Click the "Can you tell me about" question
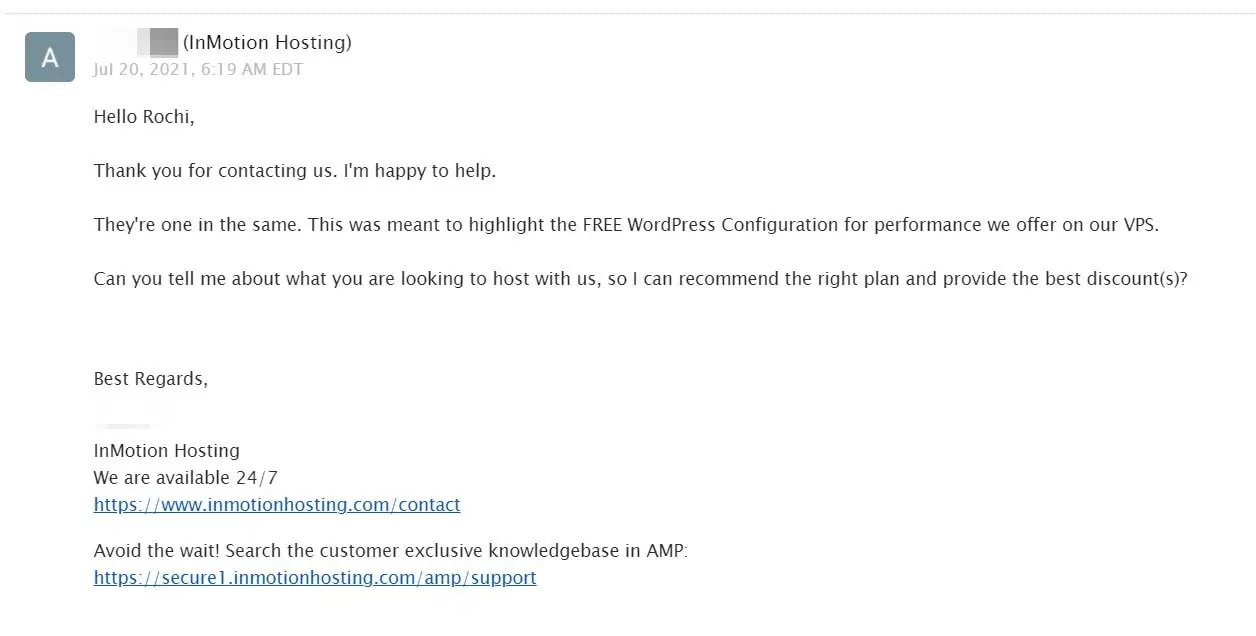 (x=187, y=279)
